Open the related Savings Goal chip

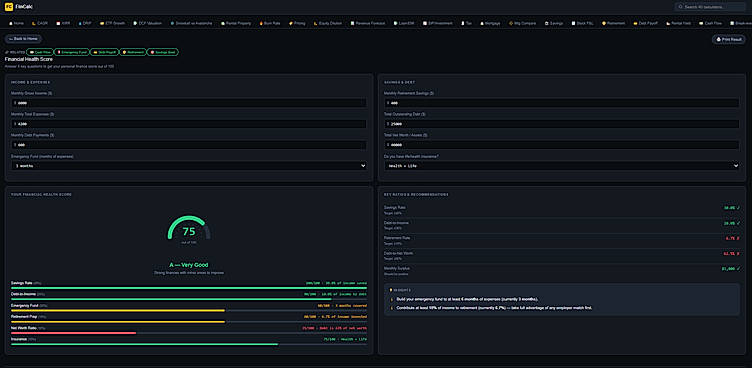coord(163,52)
